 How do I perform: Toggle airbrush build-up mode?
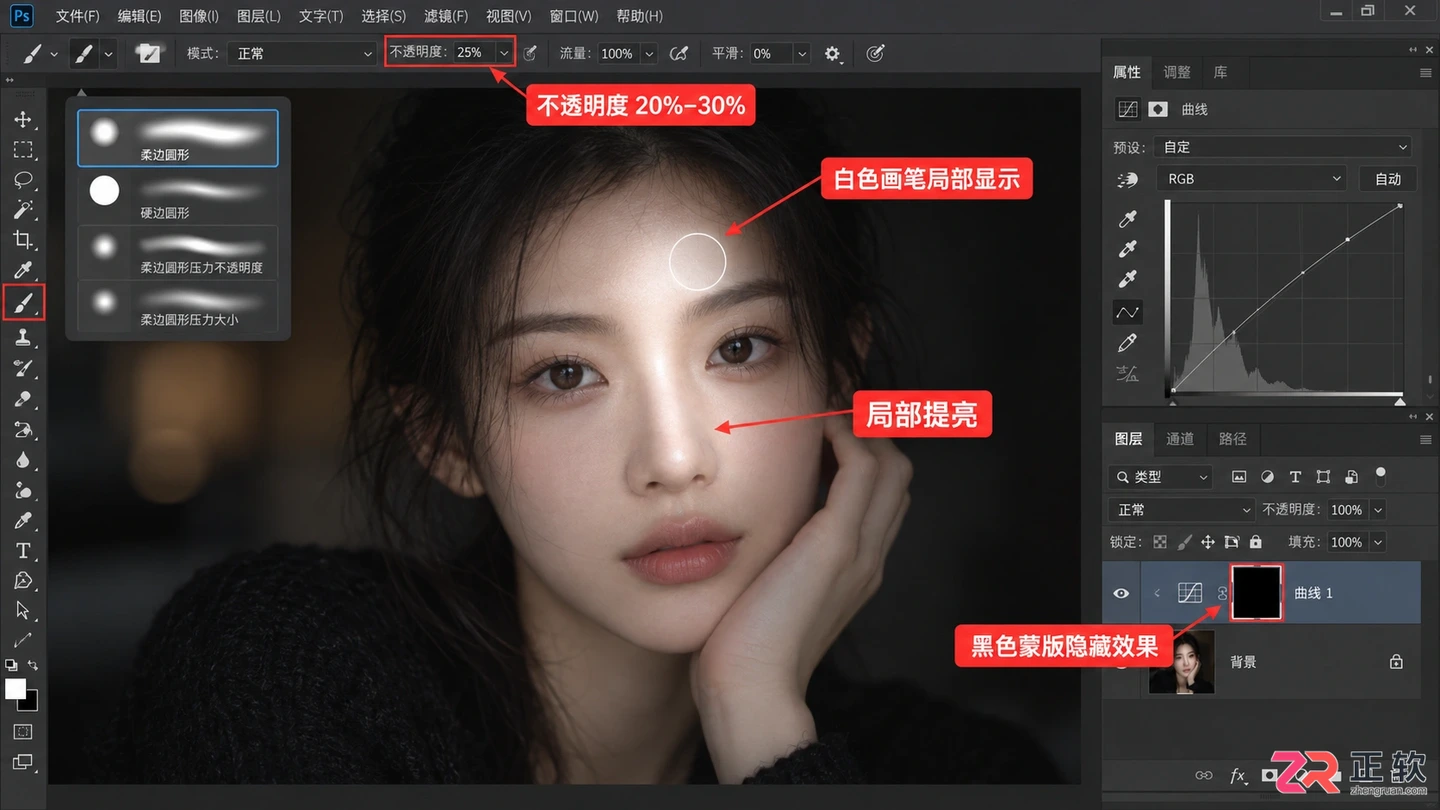coord(679,54)
